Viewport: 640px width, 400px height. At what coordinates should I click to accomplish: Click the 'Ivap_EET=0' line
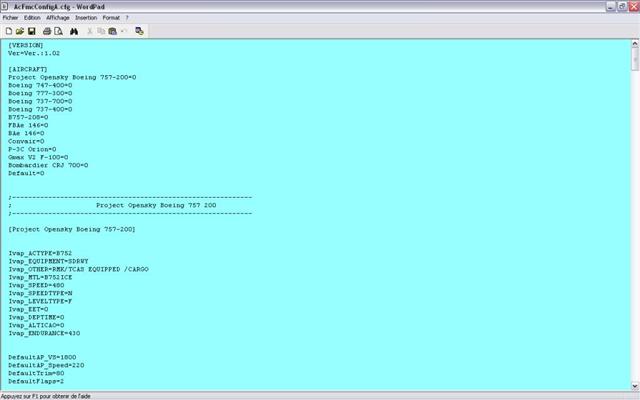pos(28,309)
